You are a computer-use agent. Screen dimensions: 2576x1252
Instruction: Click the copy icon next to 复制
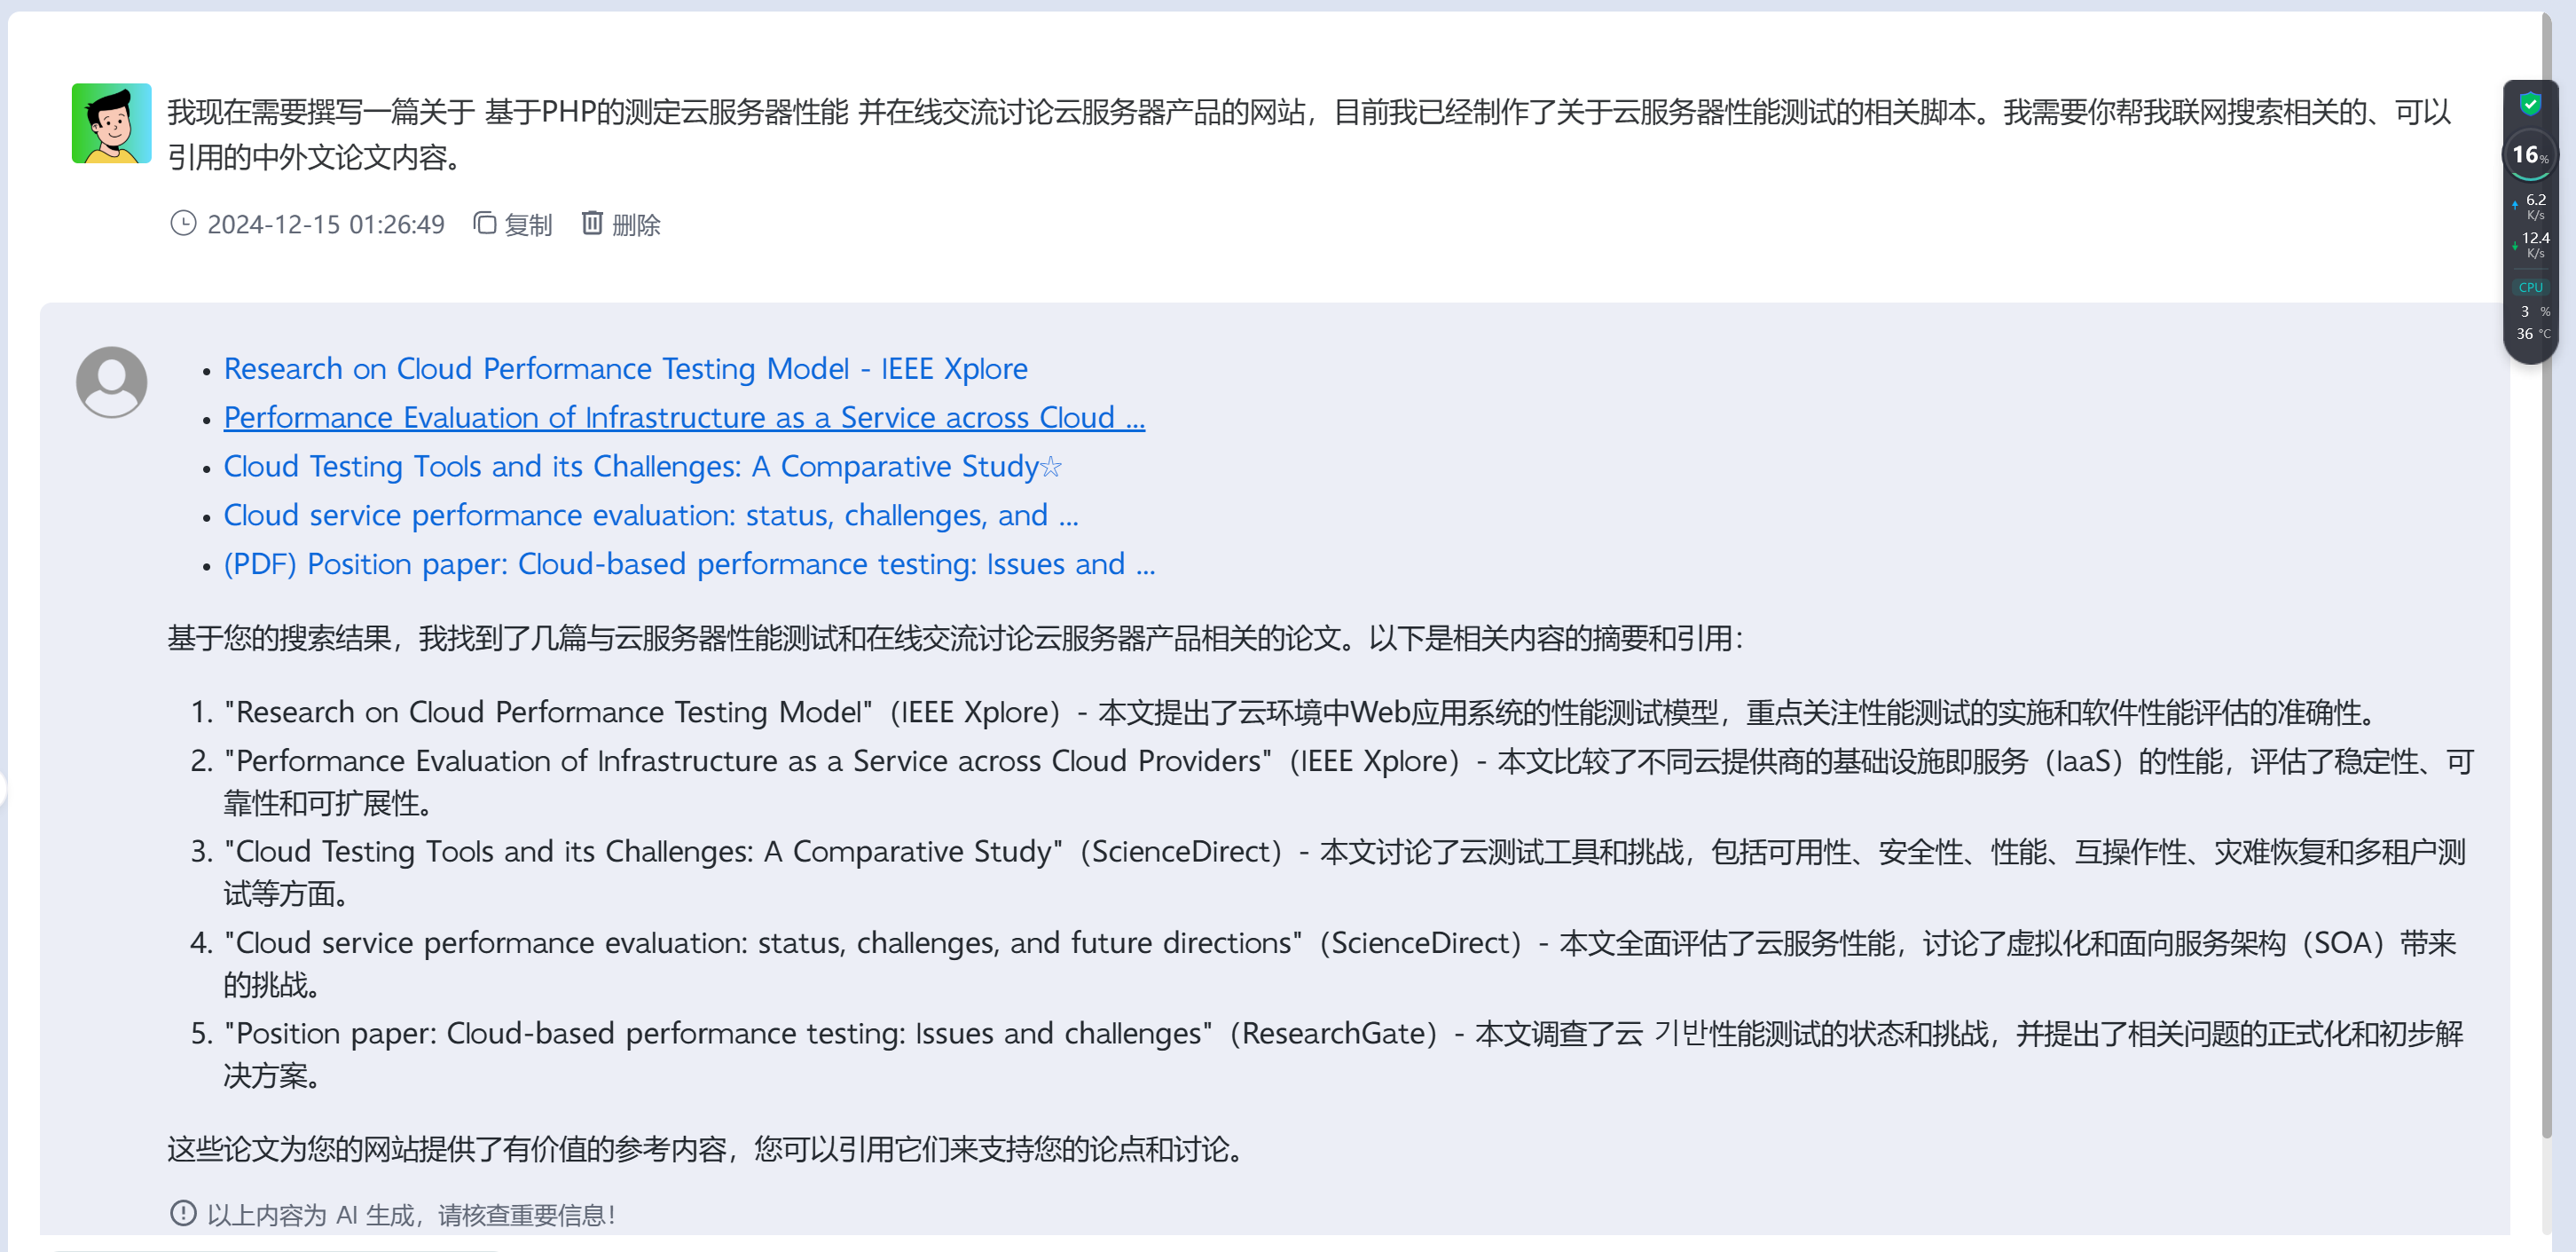[485, 223]
